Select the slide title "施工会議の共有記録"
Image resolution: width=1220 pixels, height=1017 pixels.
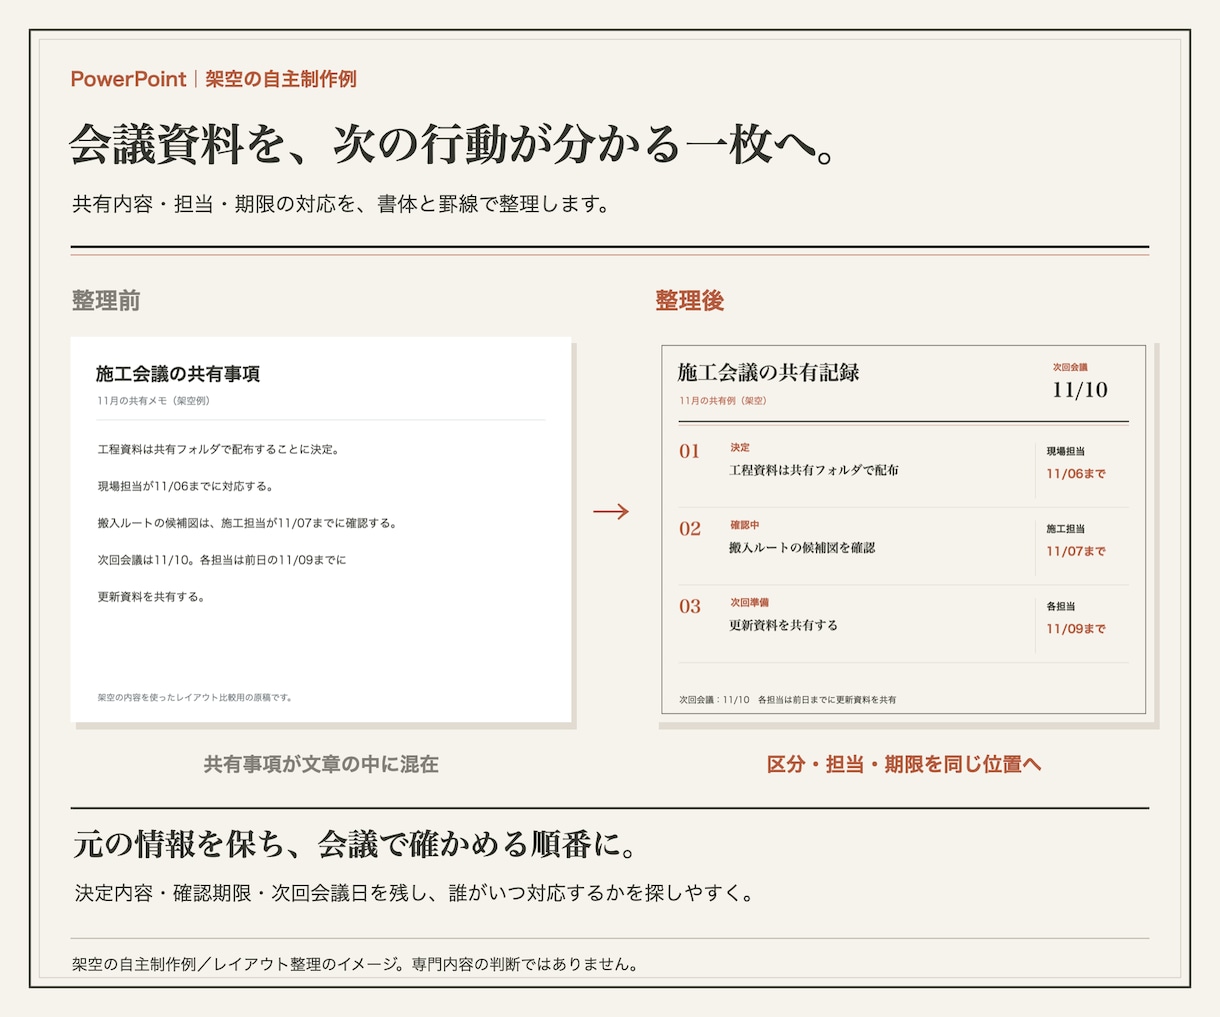(x=768, y=373)
